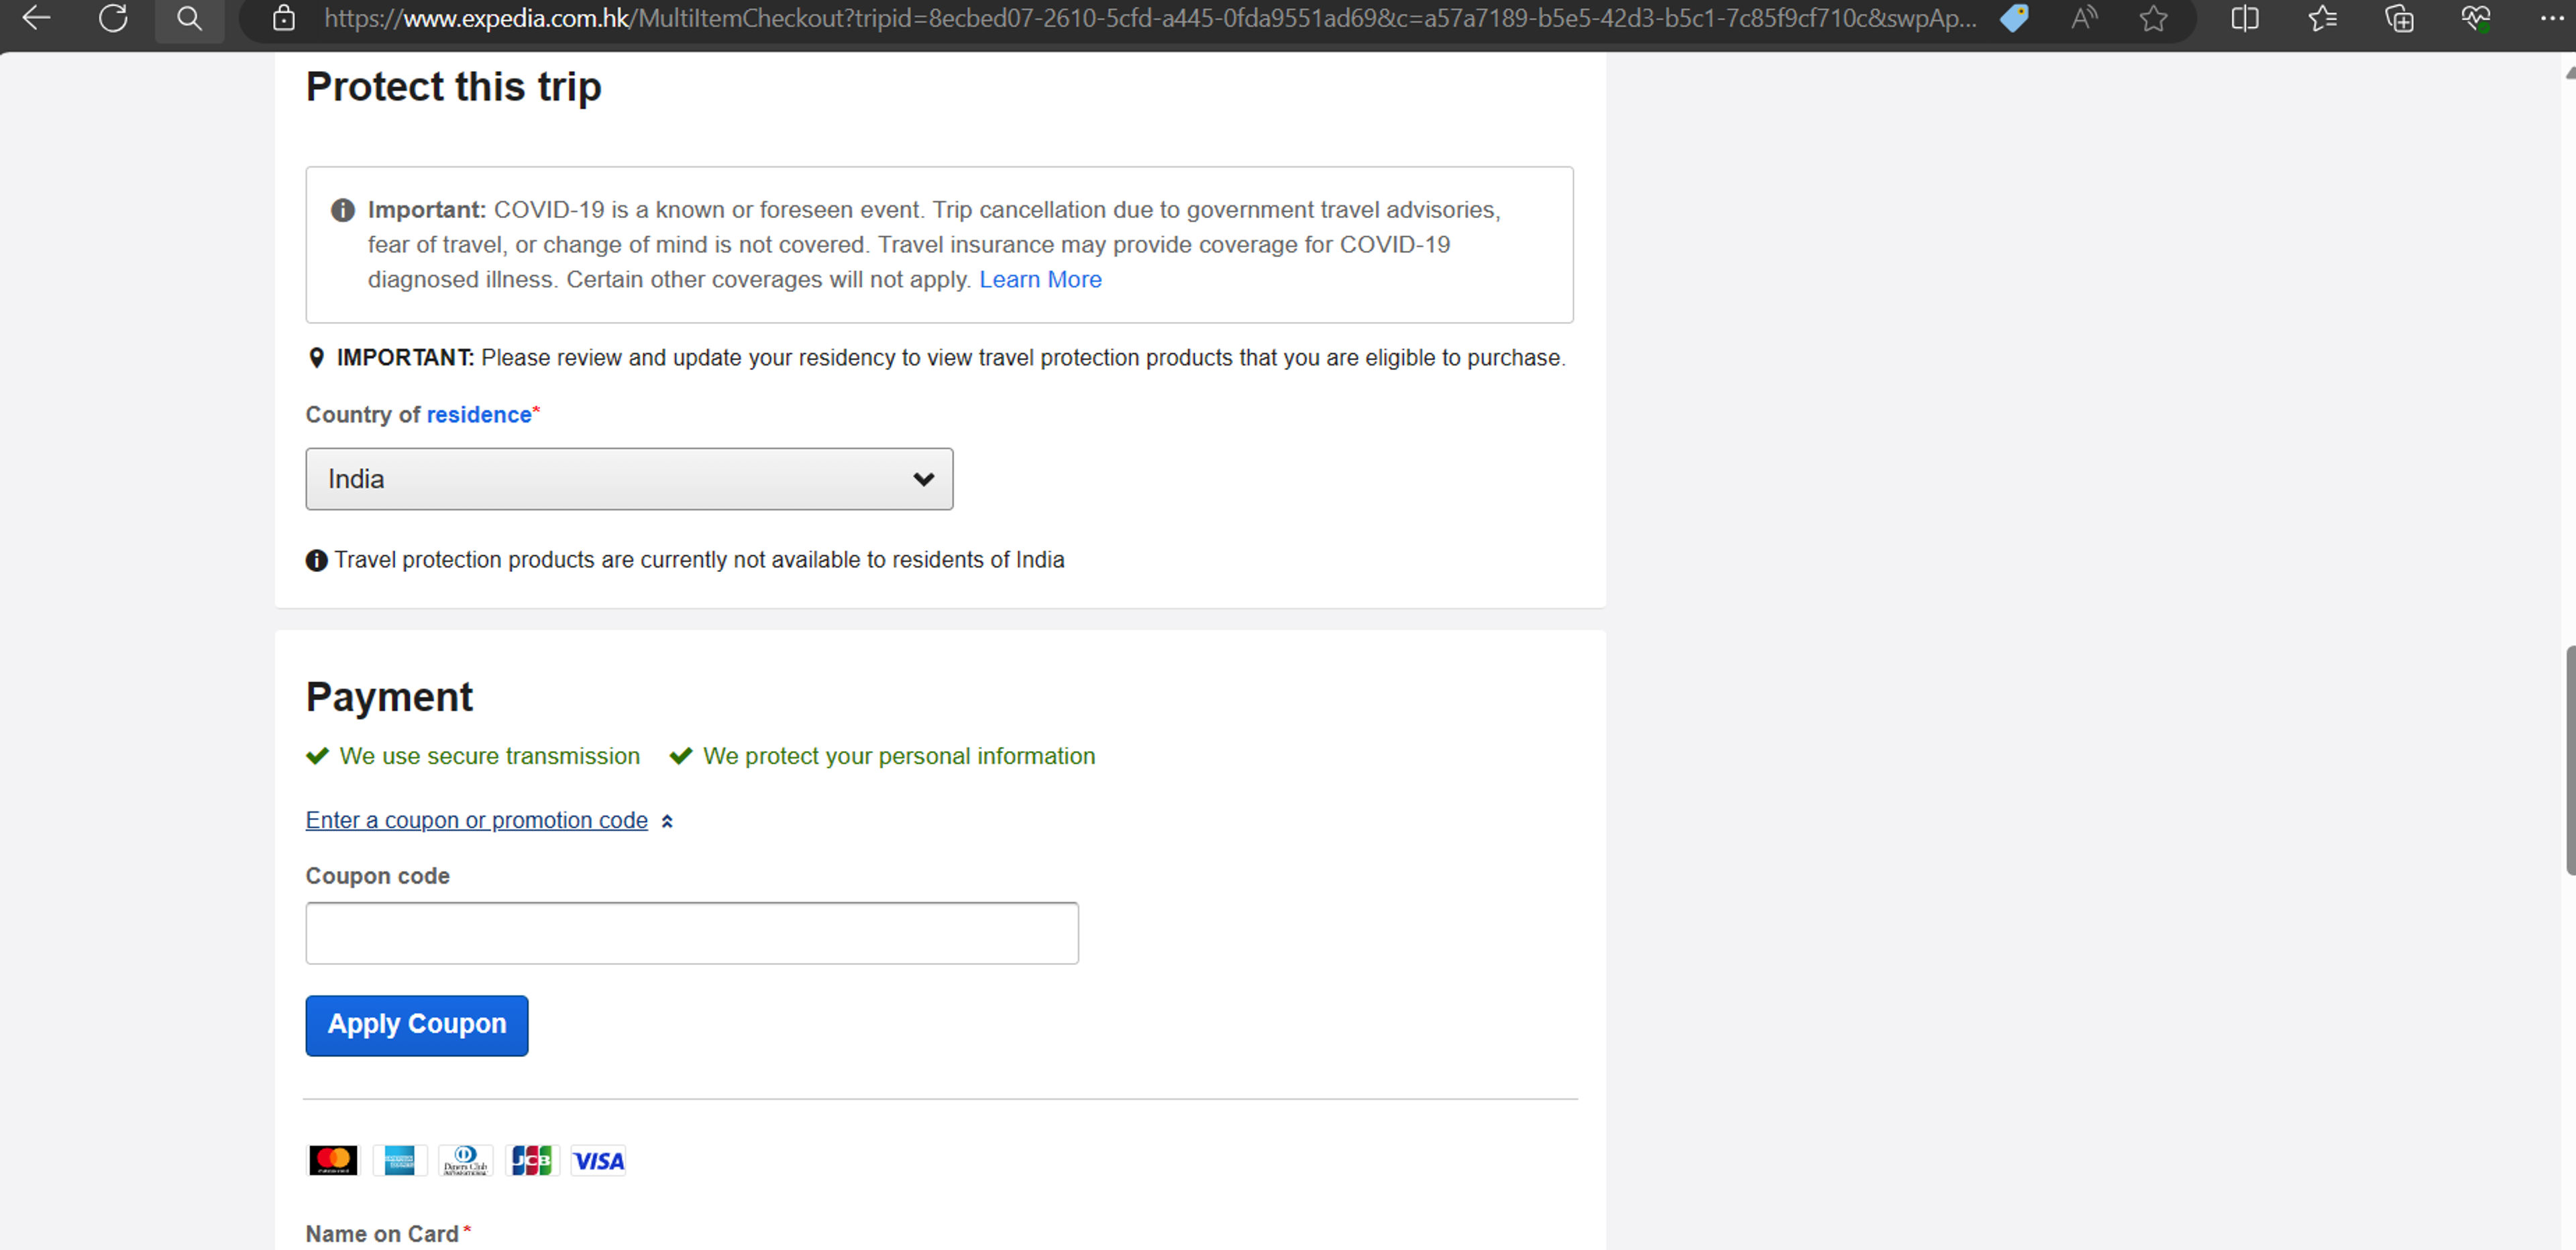Click the 'We use secure transmission' text
The width and height of the screenshot is (2576, 1250).
[490, 756]
